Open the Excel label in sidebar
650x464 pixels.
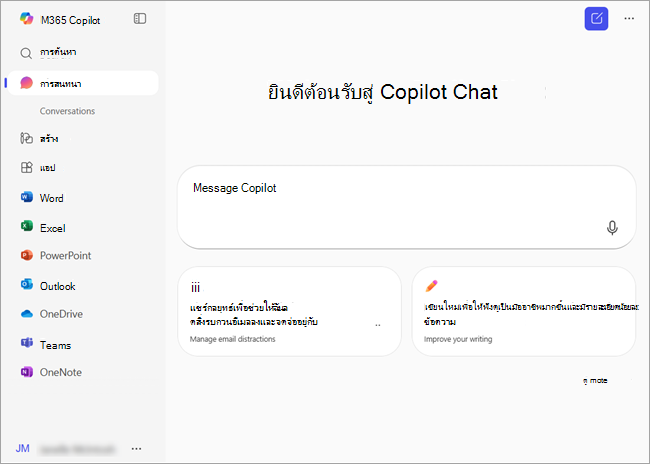point(53,228)
